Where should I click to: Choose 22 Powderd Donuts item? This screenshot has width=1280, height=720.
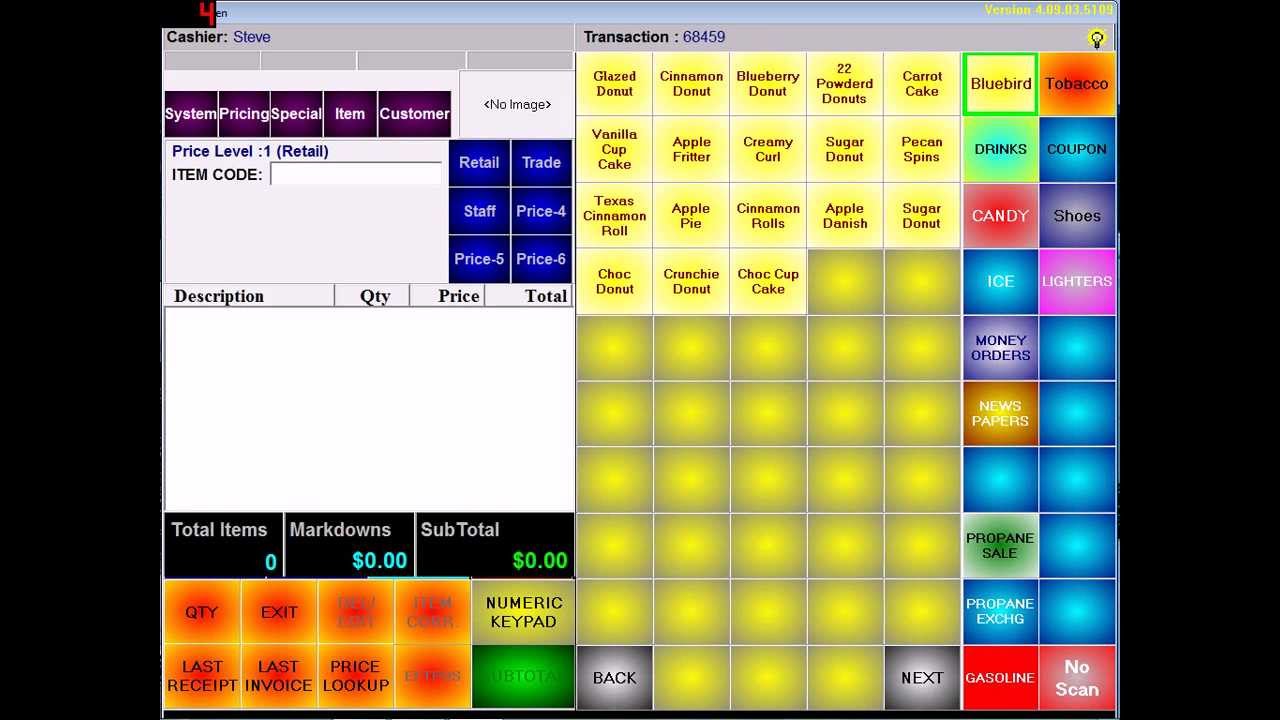(845, 83)
